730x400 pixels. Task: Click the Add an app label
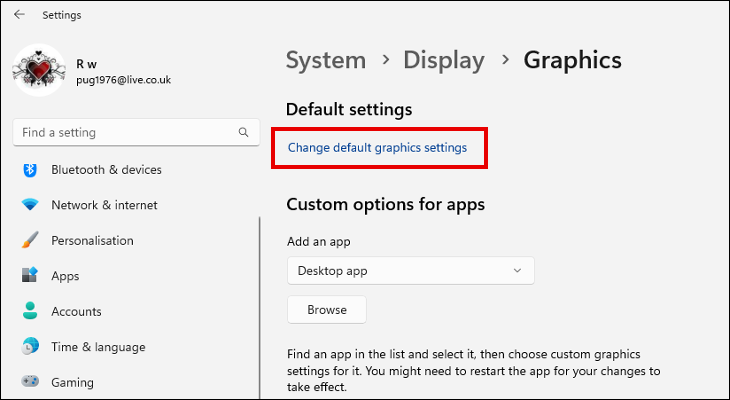[319, 242]
